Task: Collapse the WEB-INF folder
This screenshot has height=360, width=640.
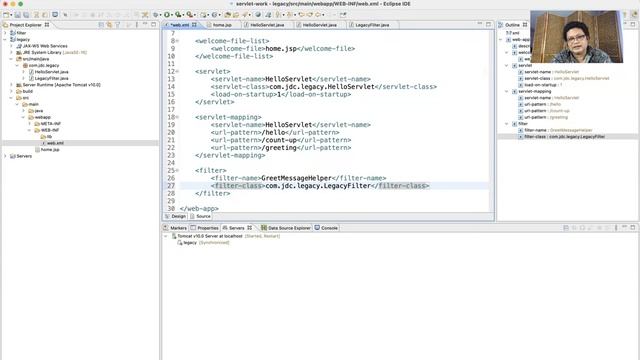Action: coord(29,130)
